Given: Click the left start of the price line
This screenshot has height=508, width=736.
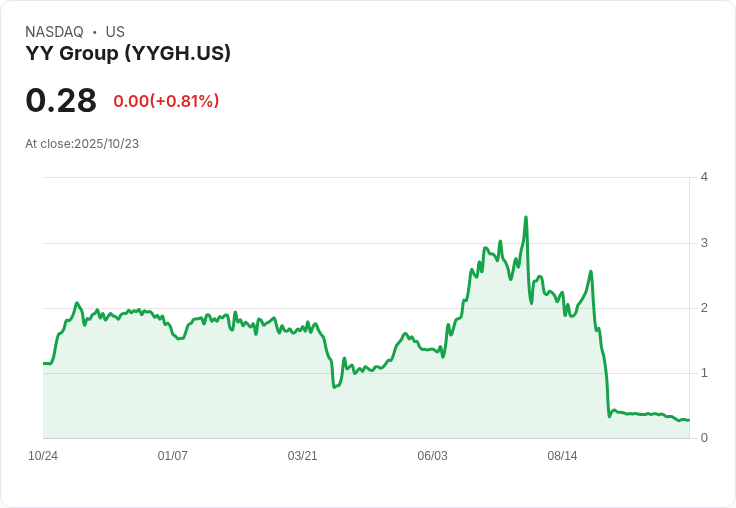Looking at the screenshot, I should (44, 363).
